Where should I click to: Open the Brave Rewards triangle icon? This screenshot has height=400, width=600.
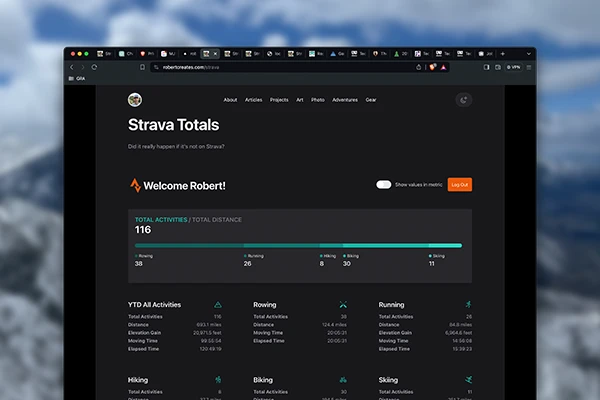pos(443,67)
